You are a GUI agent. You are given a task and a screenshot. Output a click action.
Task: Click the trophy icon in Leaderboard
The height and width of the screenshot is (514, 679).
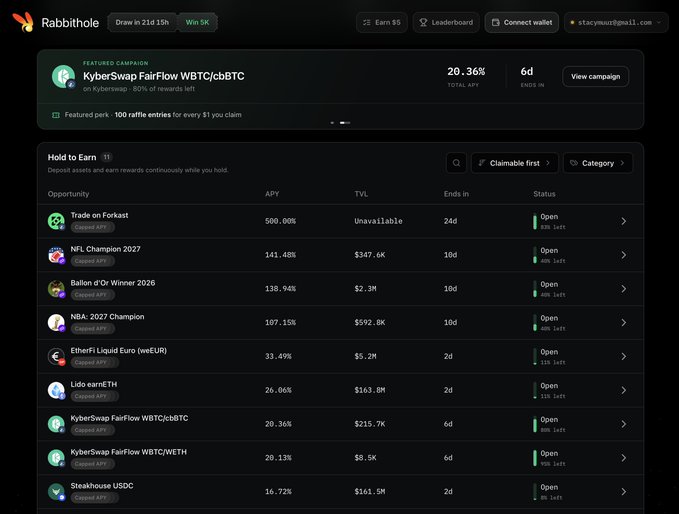coord(423,23)
